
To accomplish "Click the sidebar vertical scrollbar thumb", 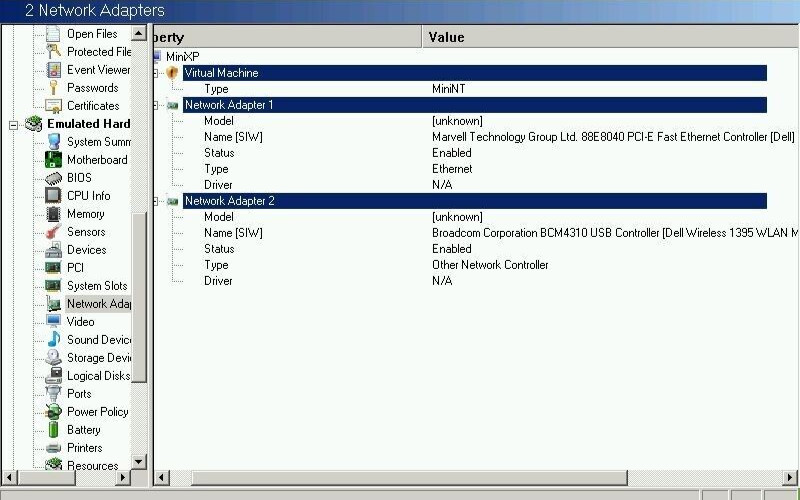I will (x=138, y=297).
